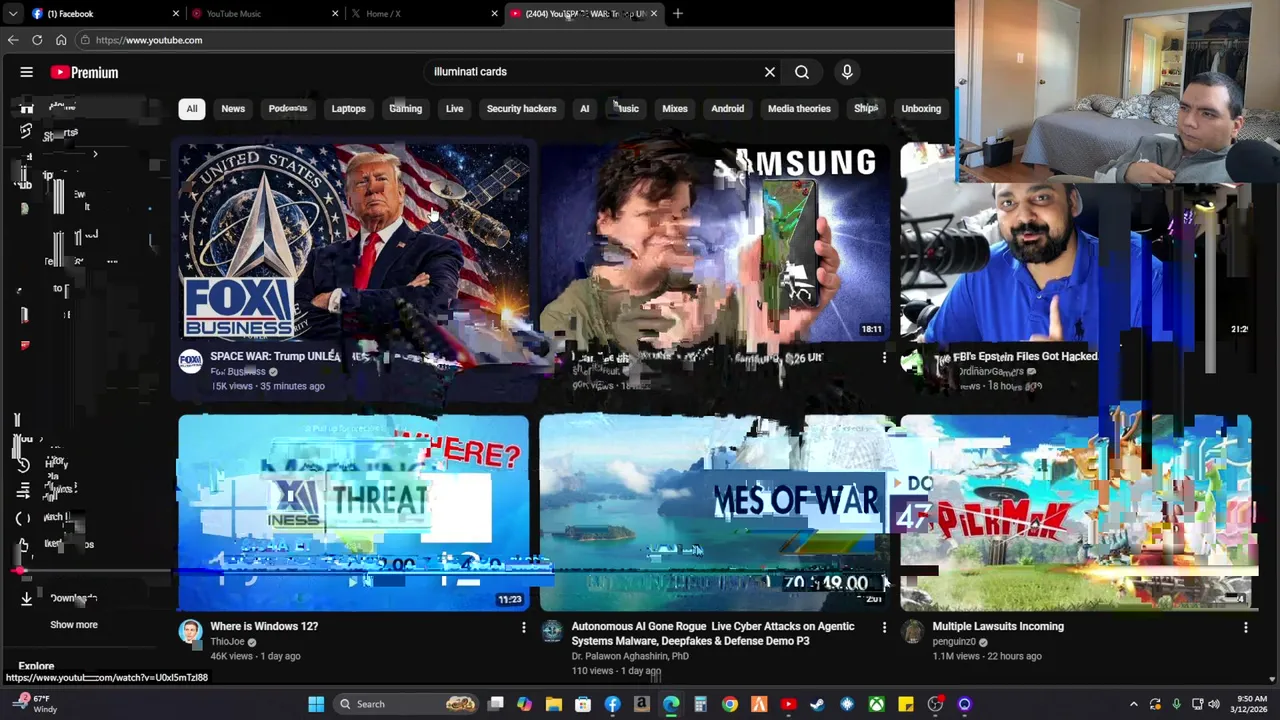Screen dimensions: 1280x720
Task: Select the Laptops filter chip
Action: 349,108
